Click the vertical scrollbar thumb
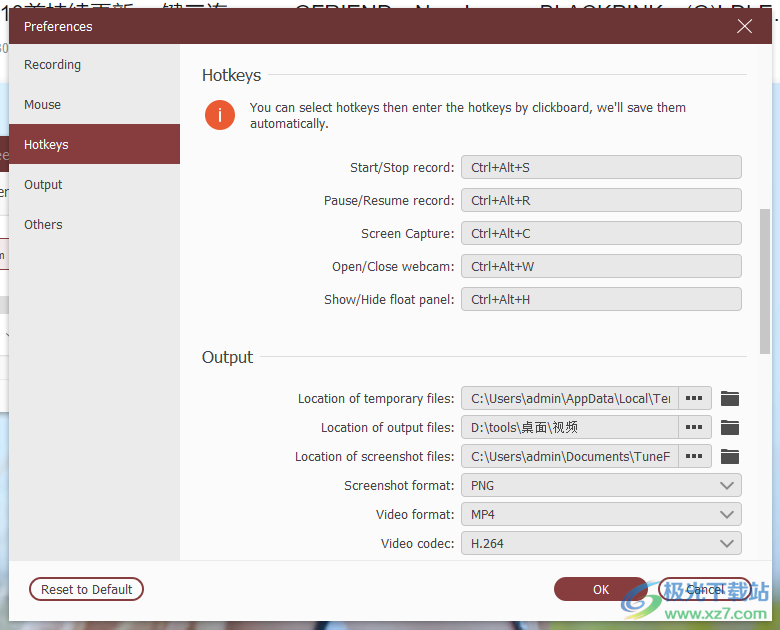 pos(765,281)
